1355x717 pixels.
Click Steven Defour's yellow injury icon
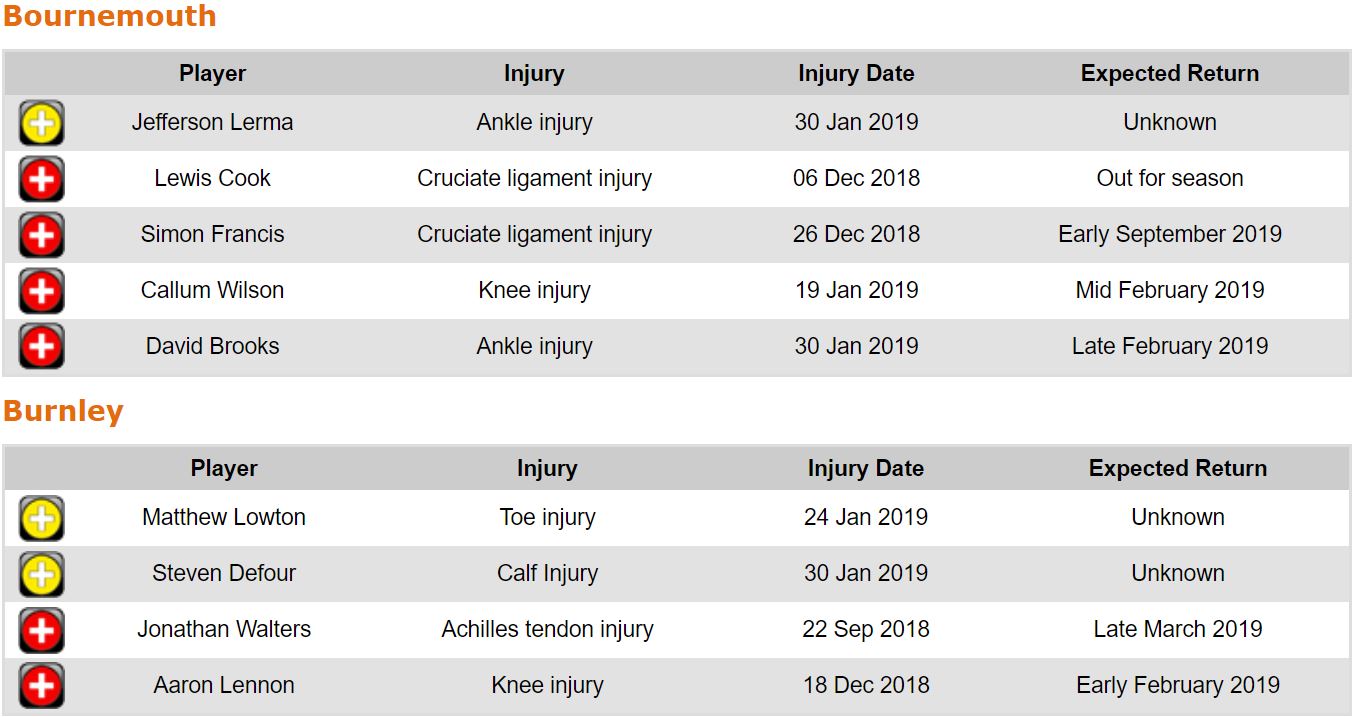pyautogui.click(x=41, y=574)
